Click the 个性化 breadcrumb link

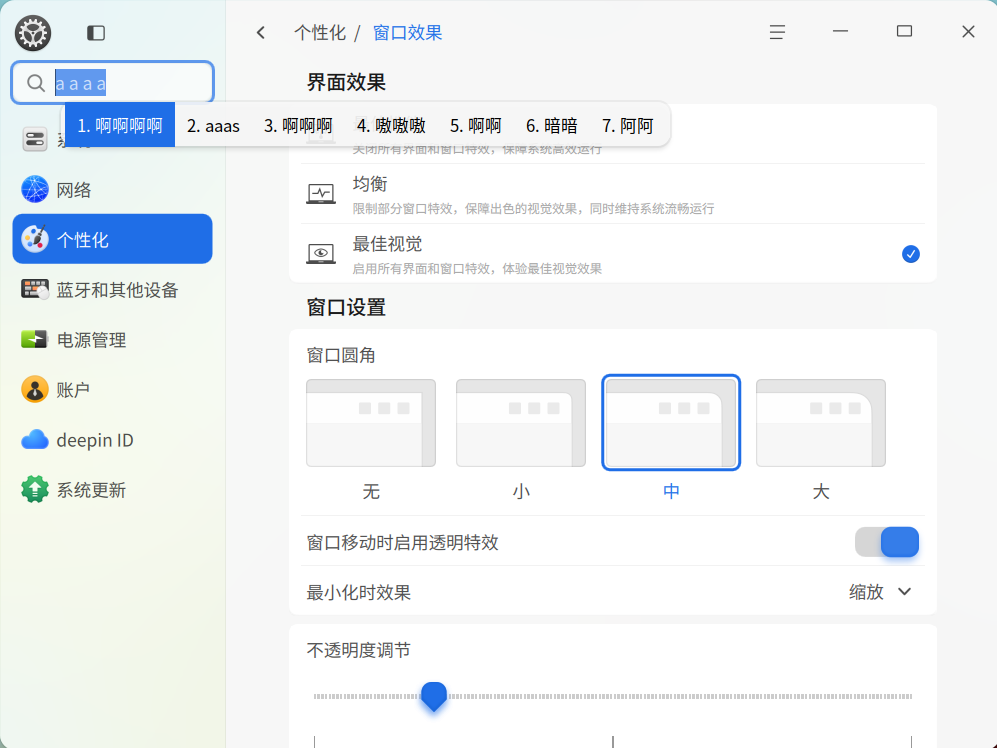click(320, 32)
